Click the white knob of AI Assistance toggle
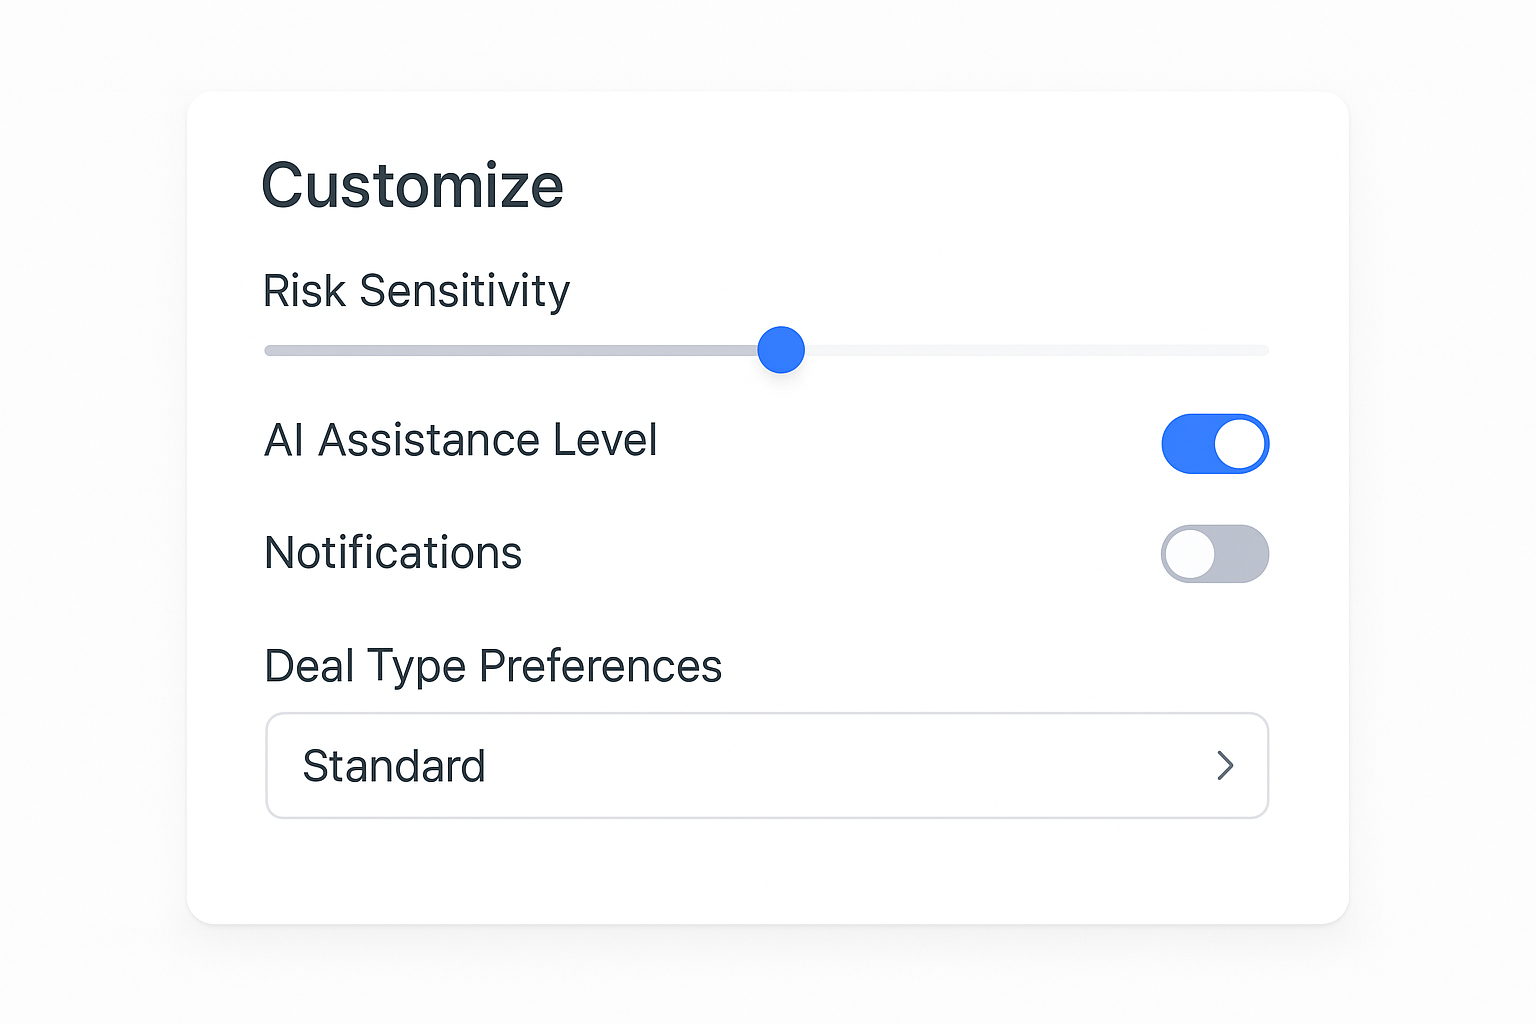1536x1024 pixels. pyautogui.click(x=1240, y=444)
